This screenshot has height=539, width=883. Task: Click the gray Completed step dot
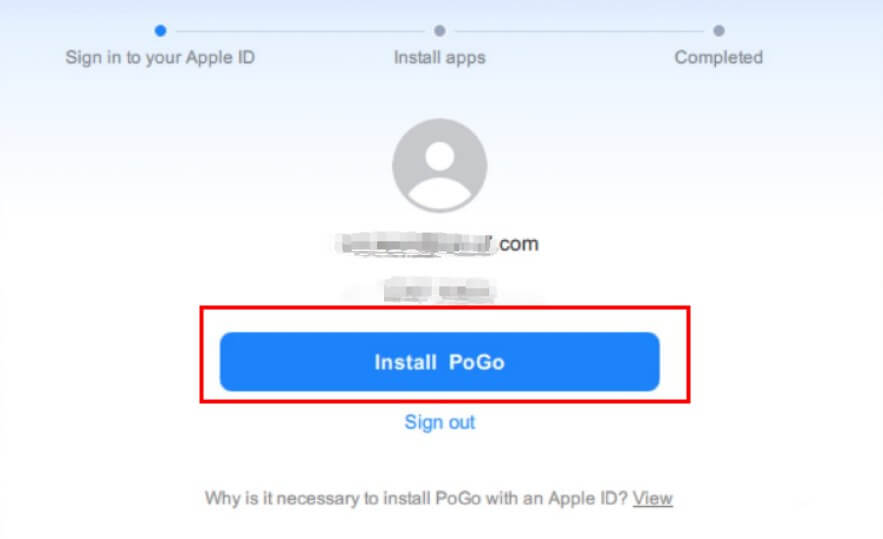[x=719, y=30]
